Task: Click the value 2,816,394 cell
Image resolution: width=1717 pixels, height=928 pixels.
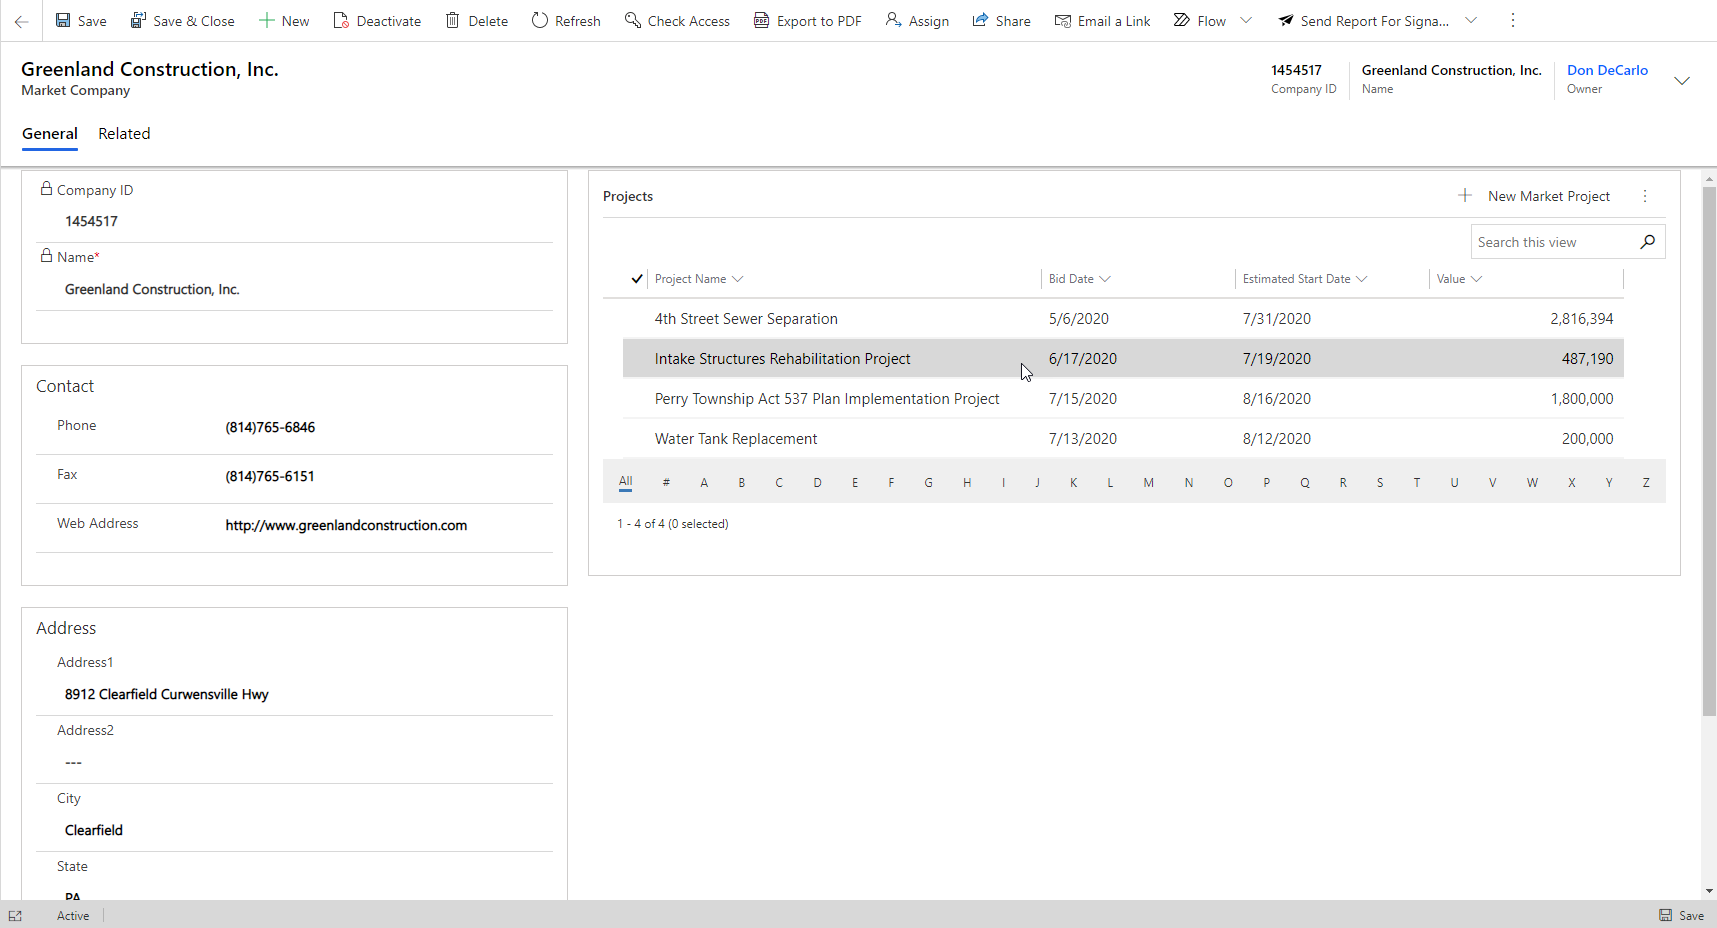Action: (x=1582, y=319)
